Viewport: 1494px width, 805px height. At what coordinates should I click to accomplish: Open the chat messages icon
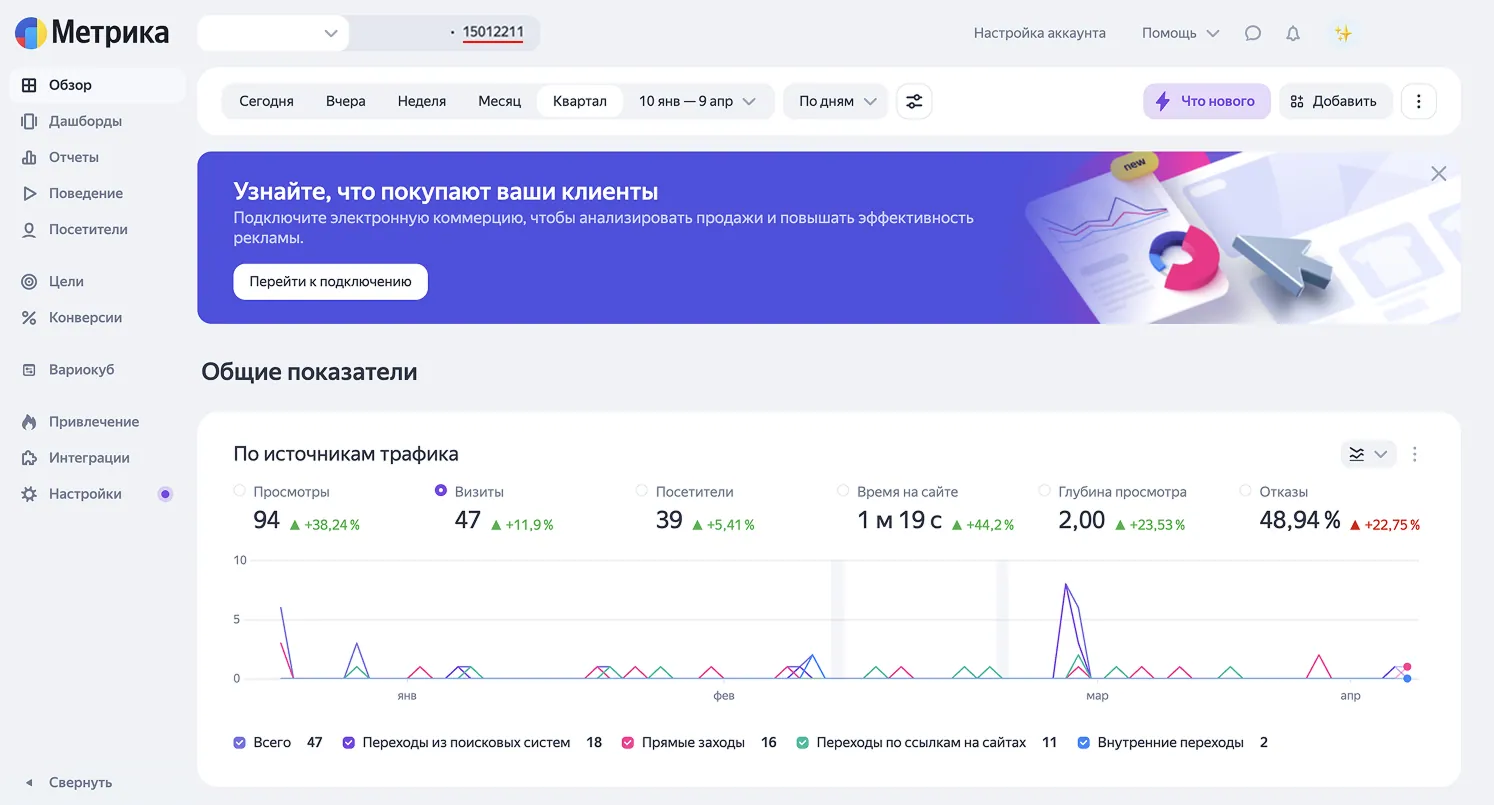1253,33
